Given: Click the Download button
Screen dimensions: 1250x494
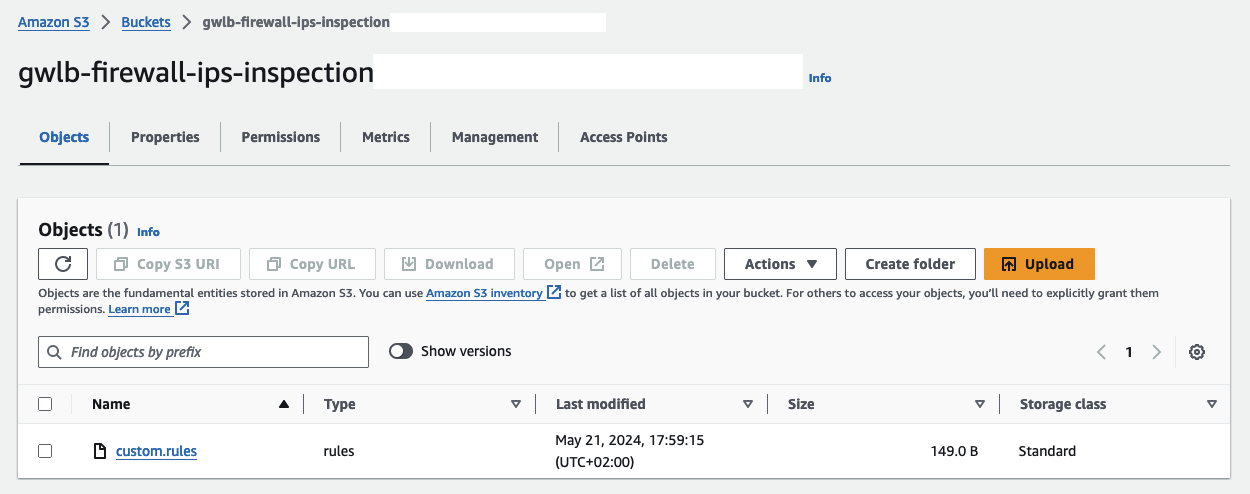Looking at the screenshot, I should [x=449, y=264].
